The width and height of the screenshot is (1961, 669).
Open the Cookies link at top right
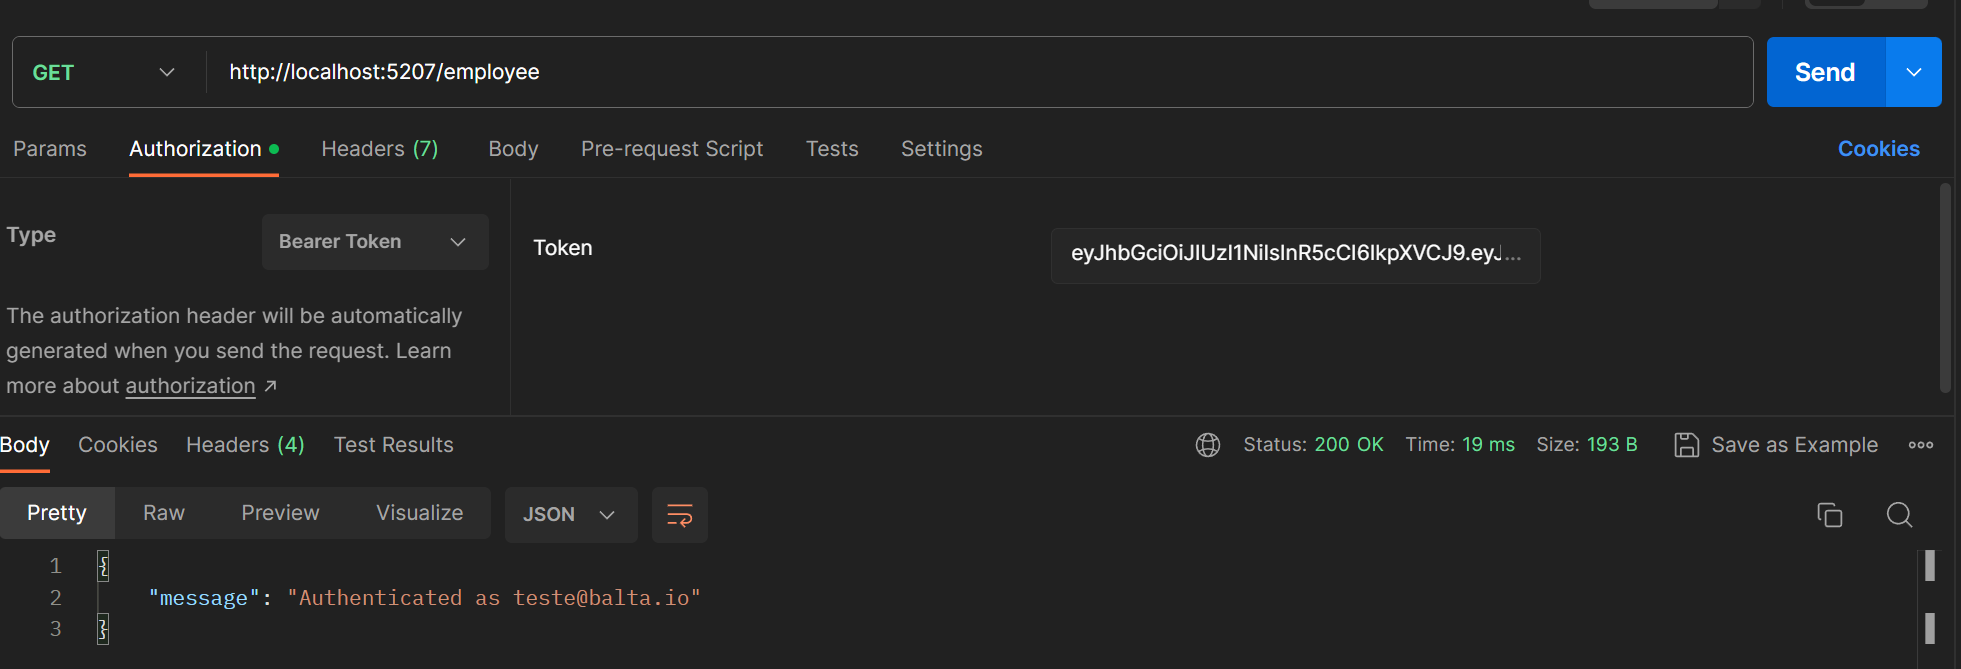point(1879,149)
